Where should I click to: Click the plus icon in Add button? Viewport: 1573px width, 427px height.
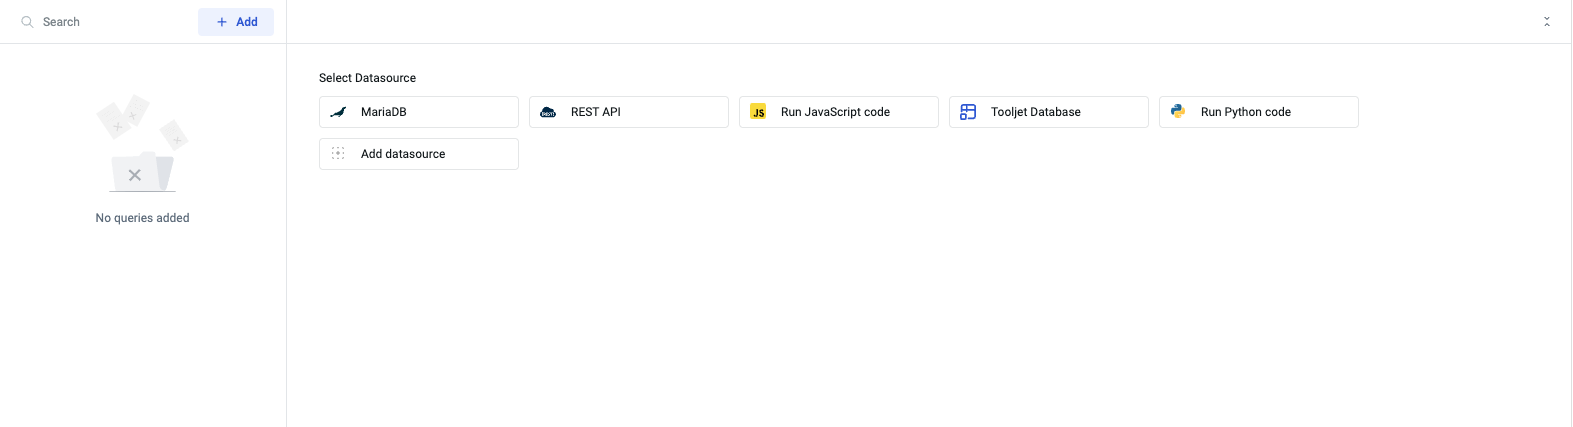(222, 22)
